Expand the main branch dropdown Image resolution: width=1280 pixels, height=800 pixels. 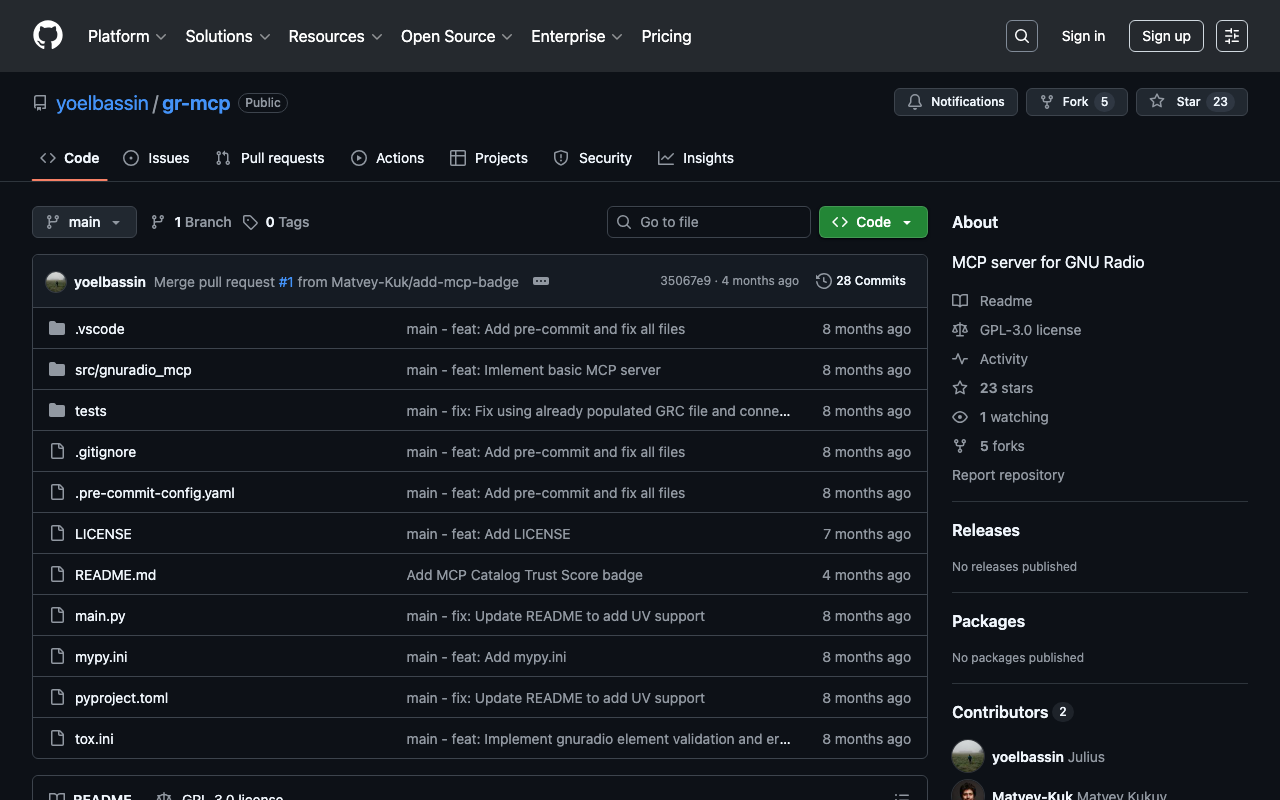(x=84, y=222)
